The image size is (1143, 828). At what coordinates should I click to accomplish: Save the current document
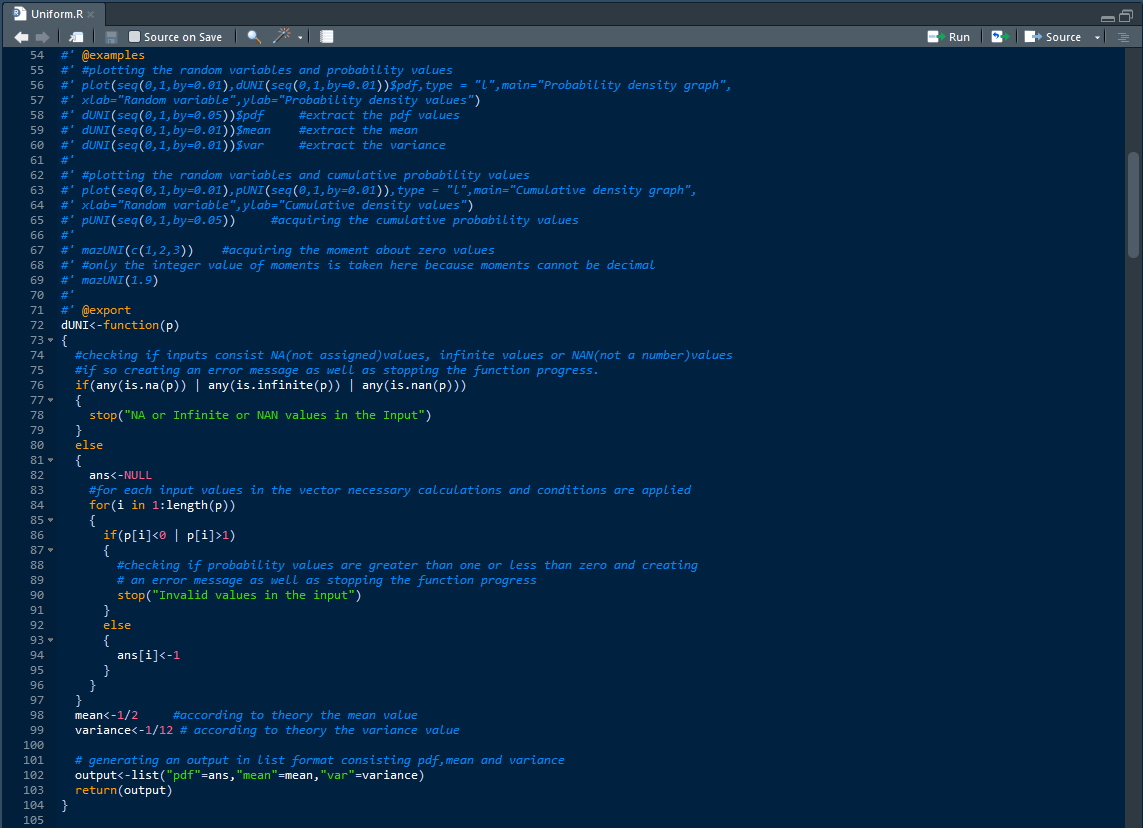click(112, 37)
